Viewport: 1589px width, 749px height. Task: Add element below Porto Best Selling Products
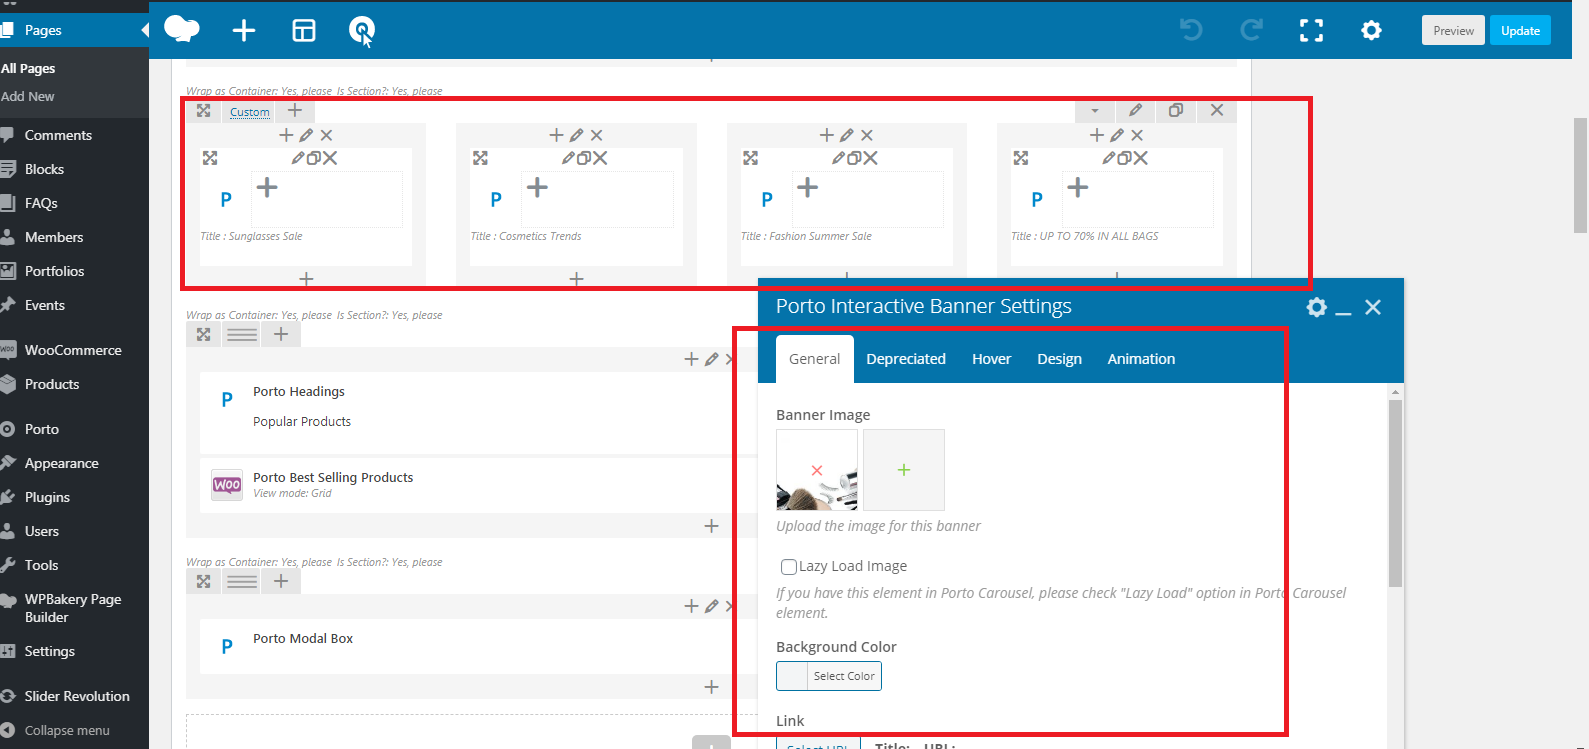point(712,526)
